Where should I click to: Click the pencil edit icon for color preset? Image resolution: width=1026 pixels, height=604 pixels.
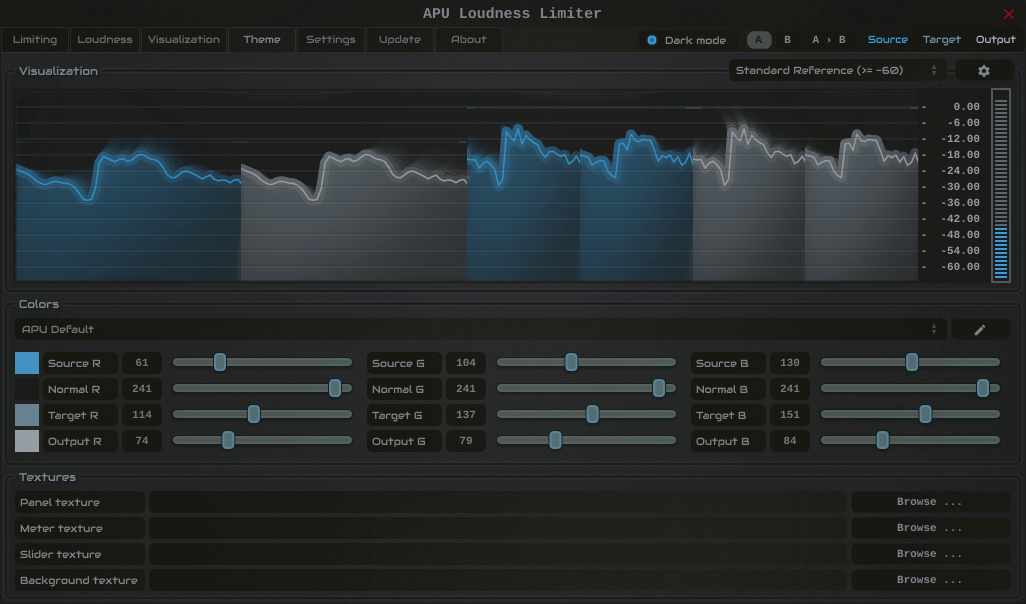click(x=980, y=330)
